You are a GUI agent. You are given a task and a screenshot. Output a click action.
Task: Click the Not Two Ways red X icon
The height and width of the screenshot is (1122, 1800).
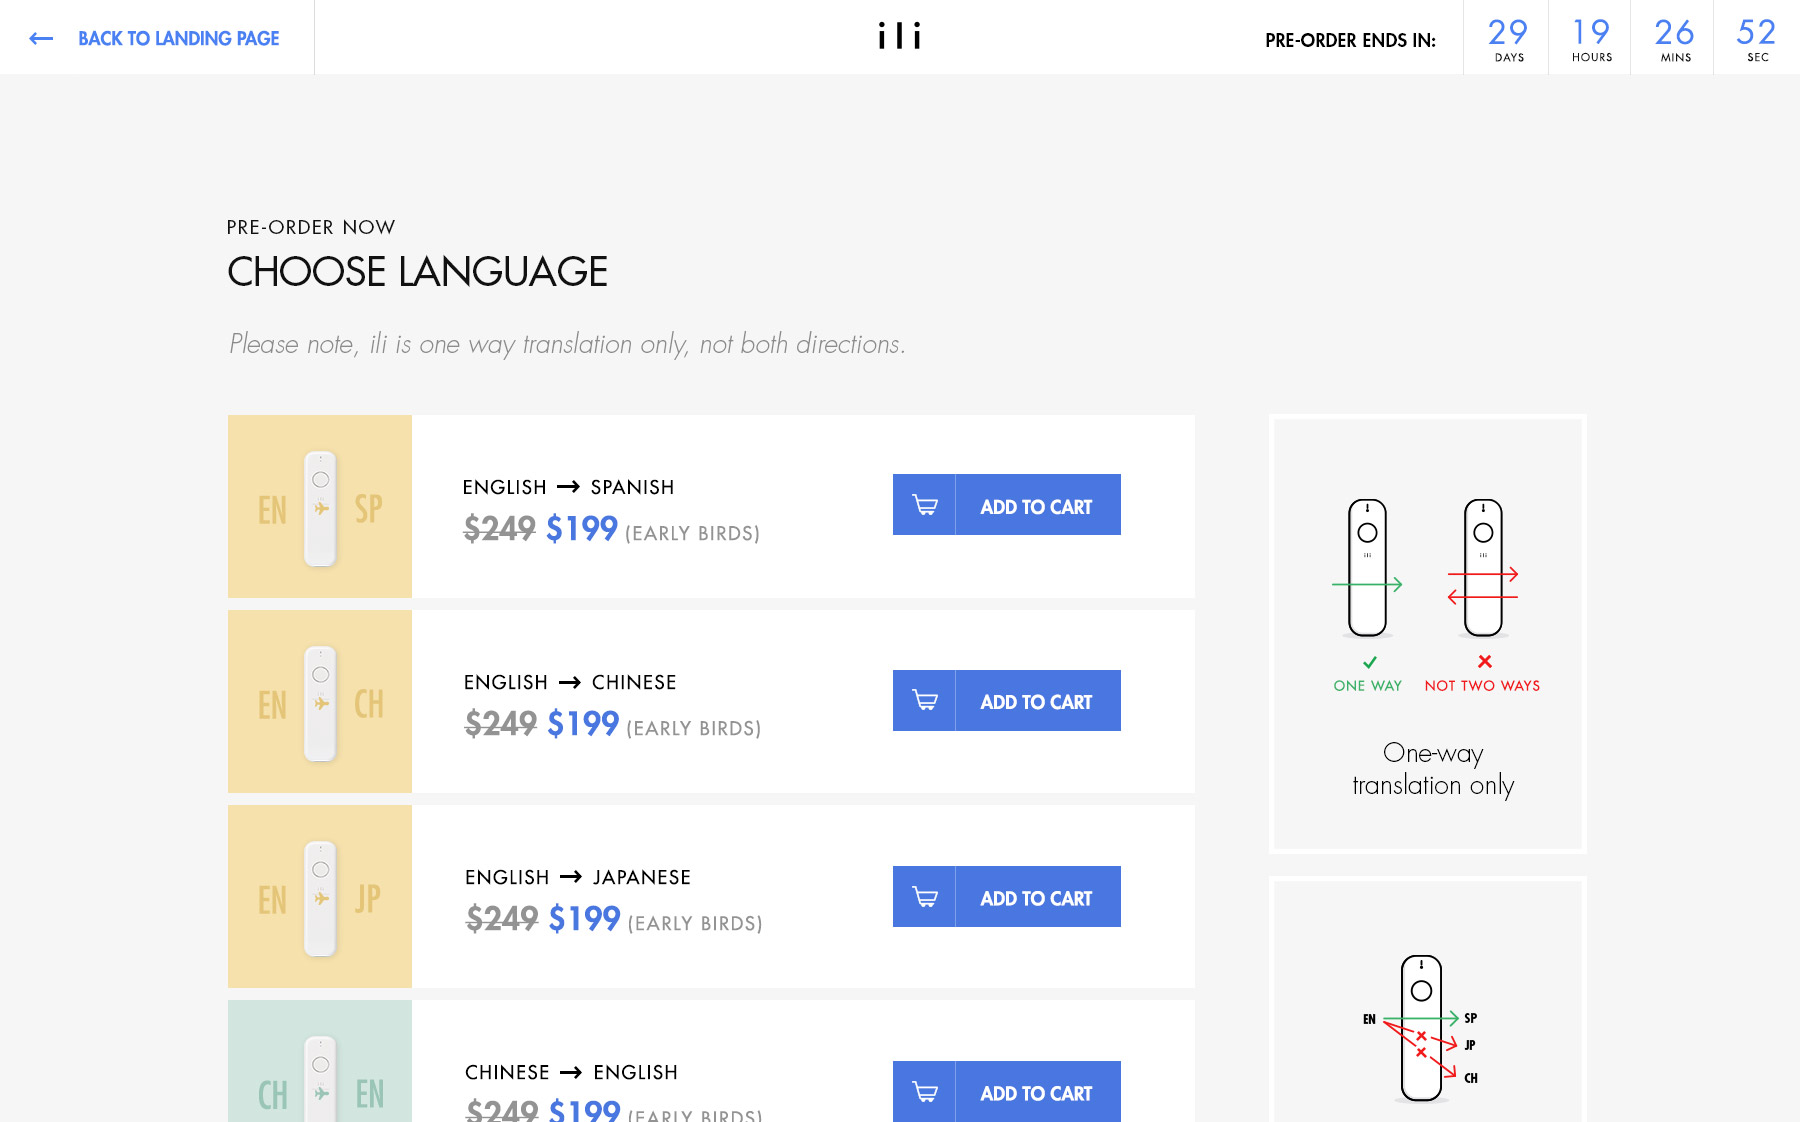pyautogui.click(x=1485, y=662)
